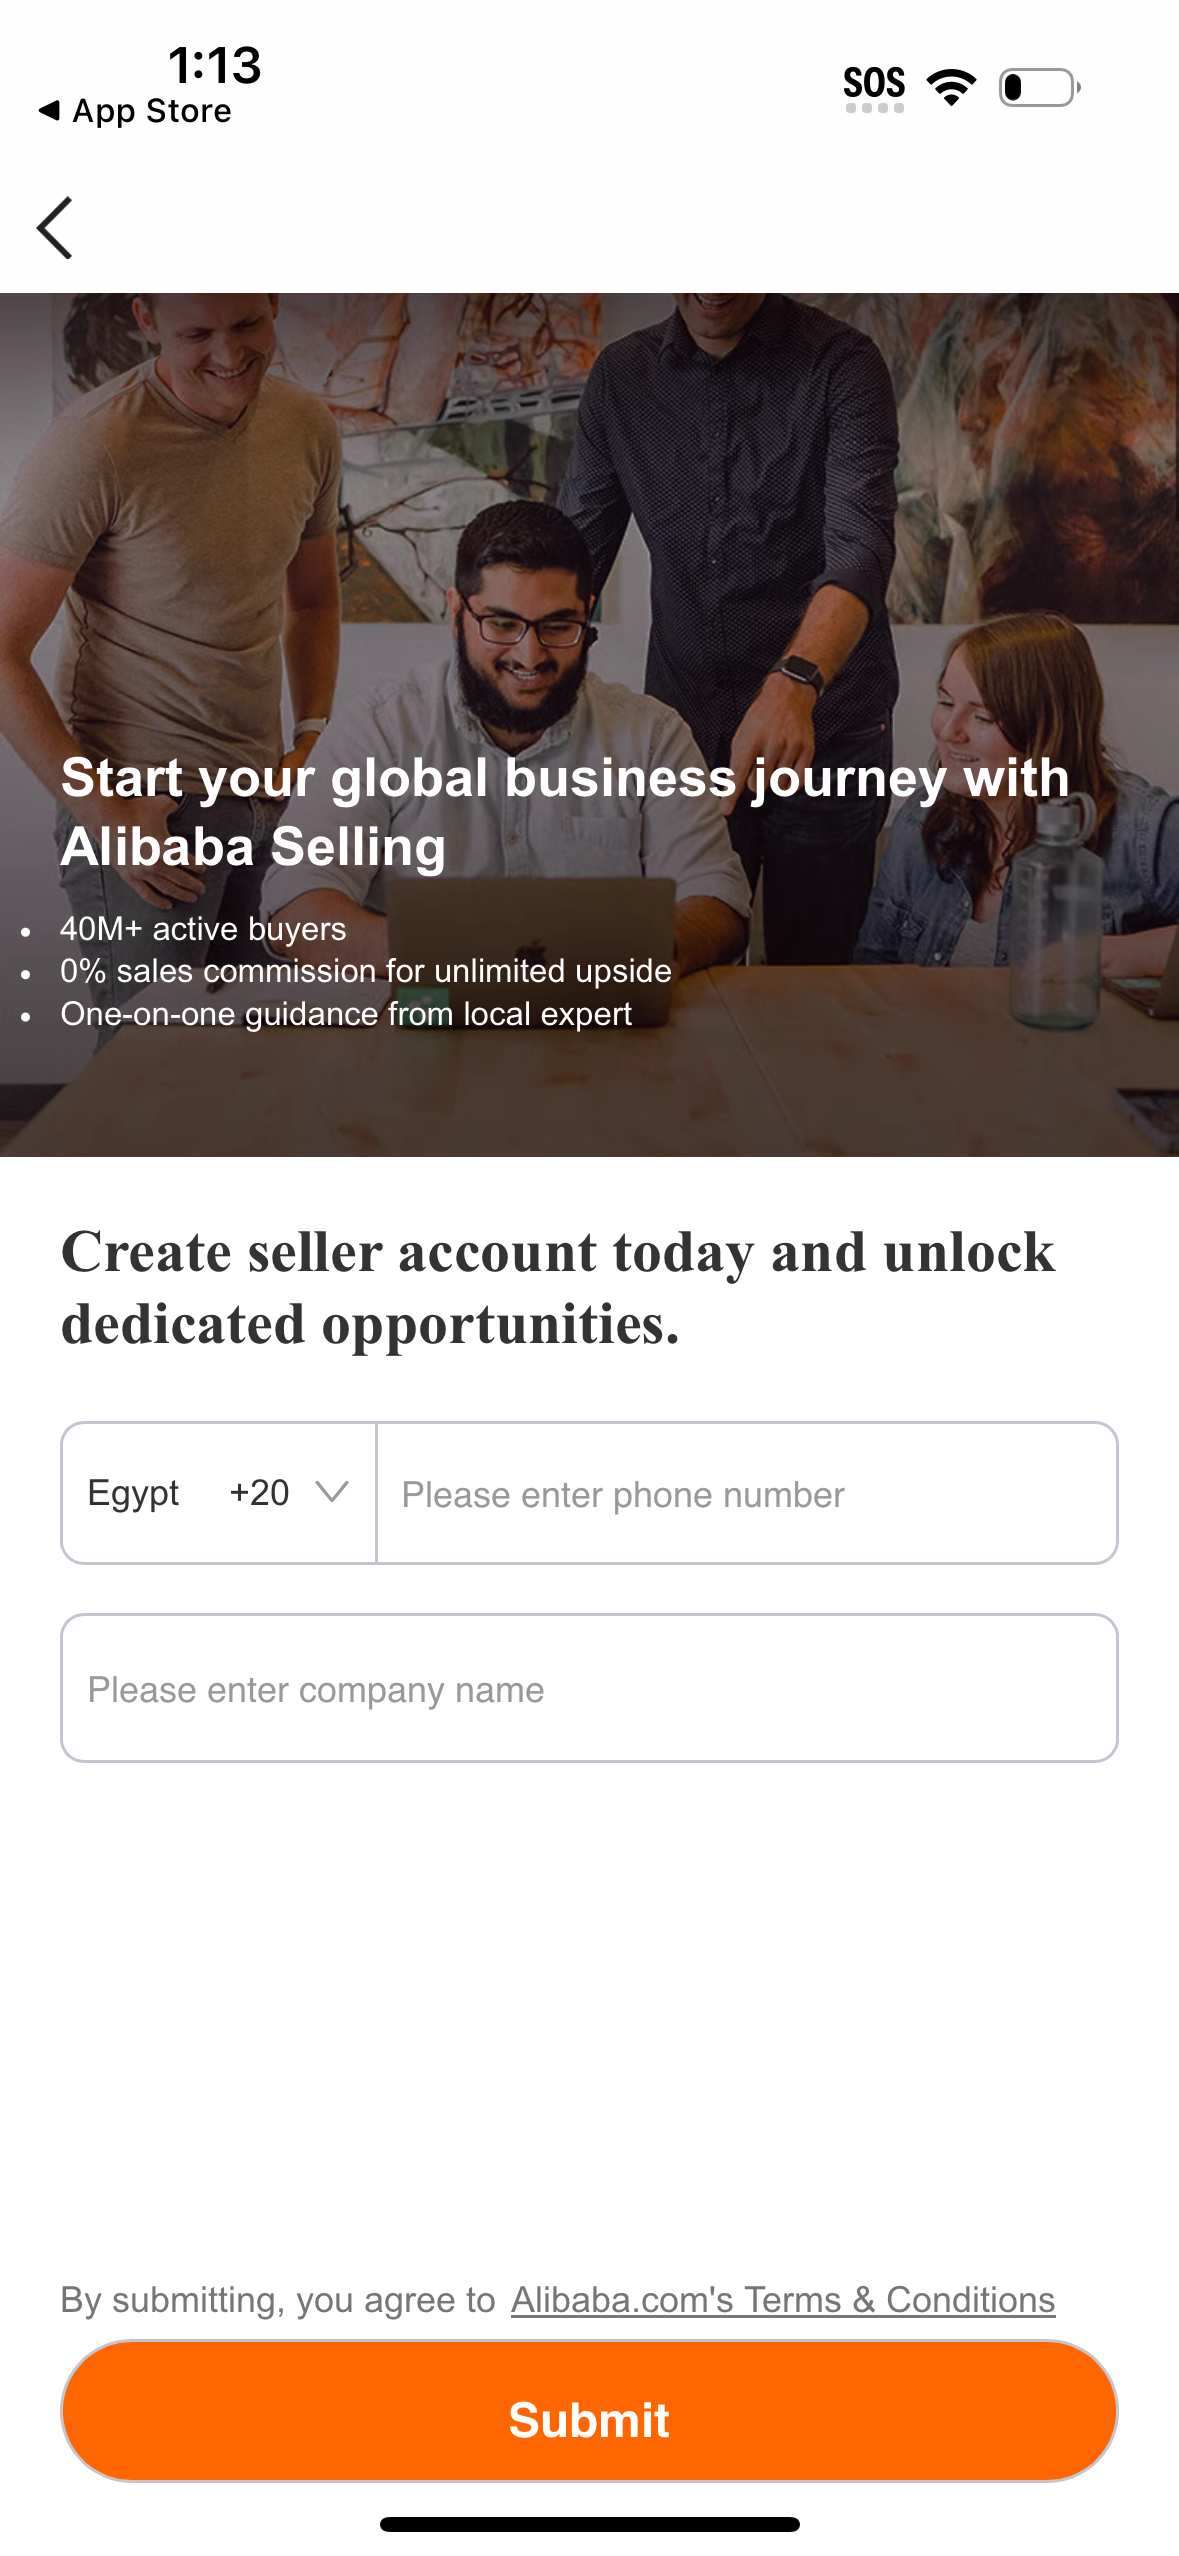The image size is (1179, 2556).
Task: Change the +20 dialing code
Action: [258, 1492]
